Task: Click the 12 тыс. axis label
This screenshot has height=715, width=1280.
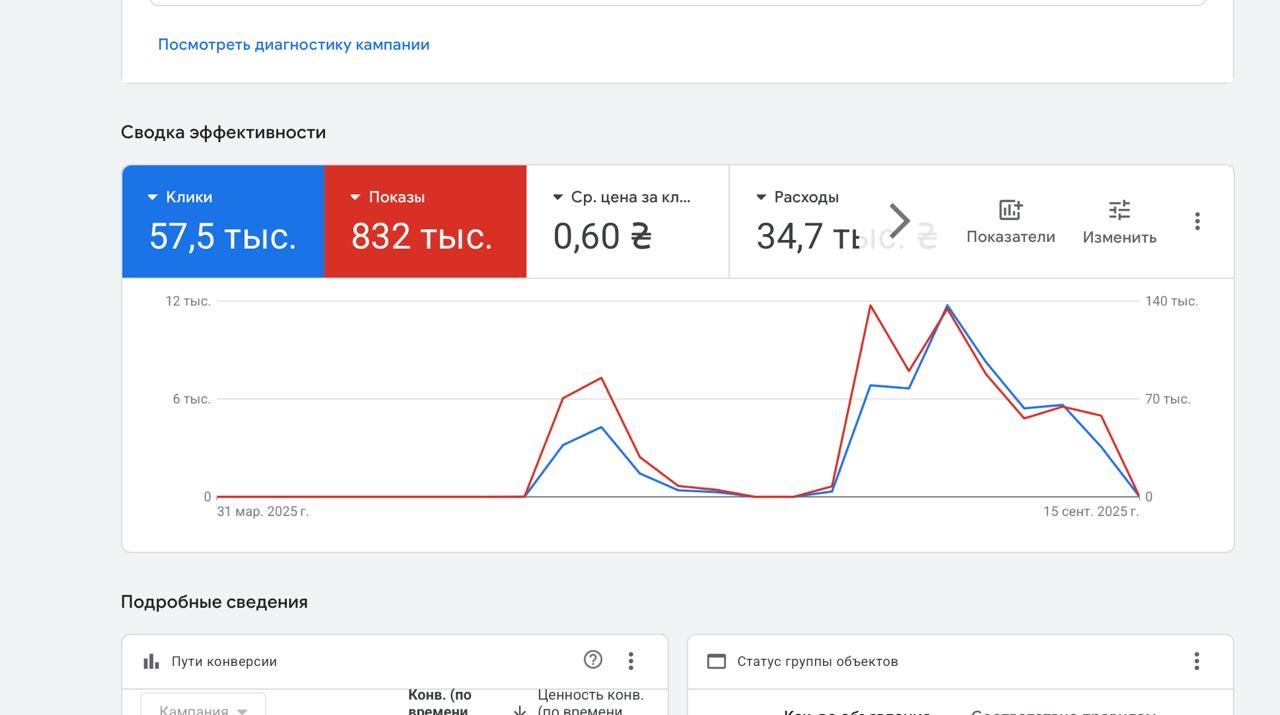Action: point(188,301)
